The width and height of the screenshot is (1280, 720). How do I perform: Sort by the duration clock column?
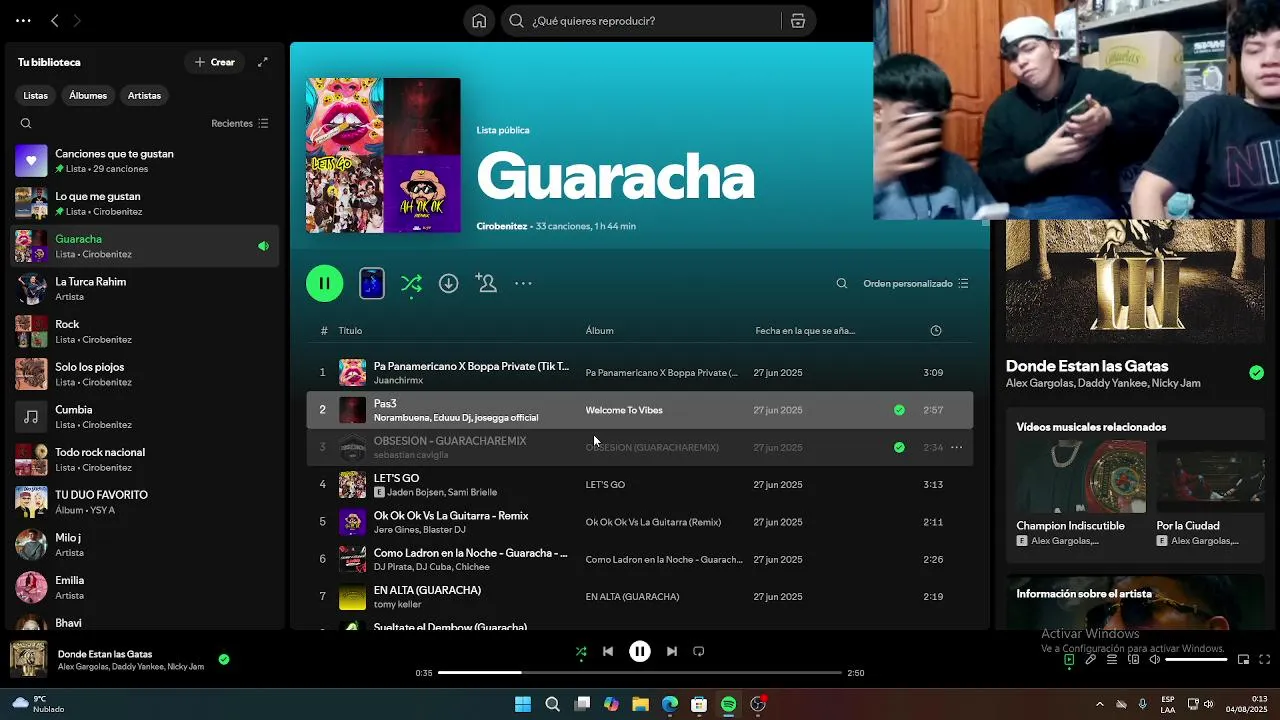pyautogui.click(x=936, y=331)
